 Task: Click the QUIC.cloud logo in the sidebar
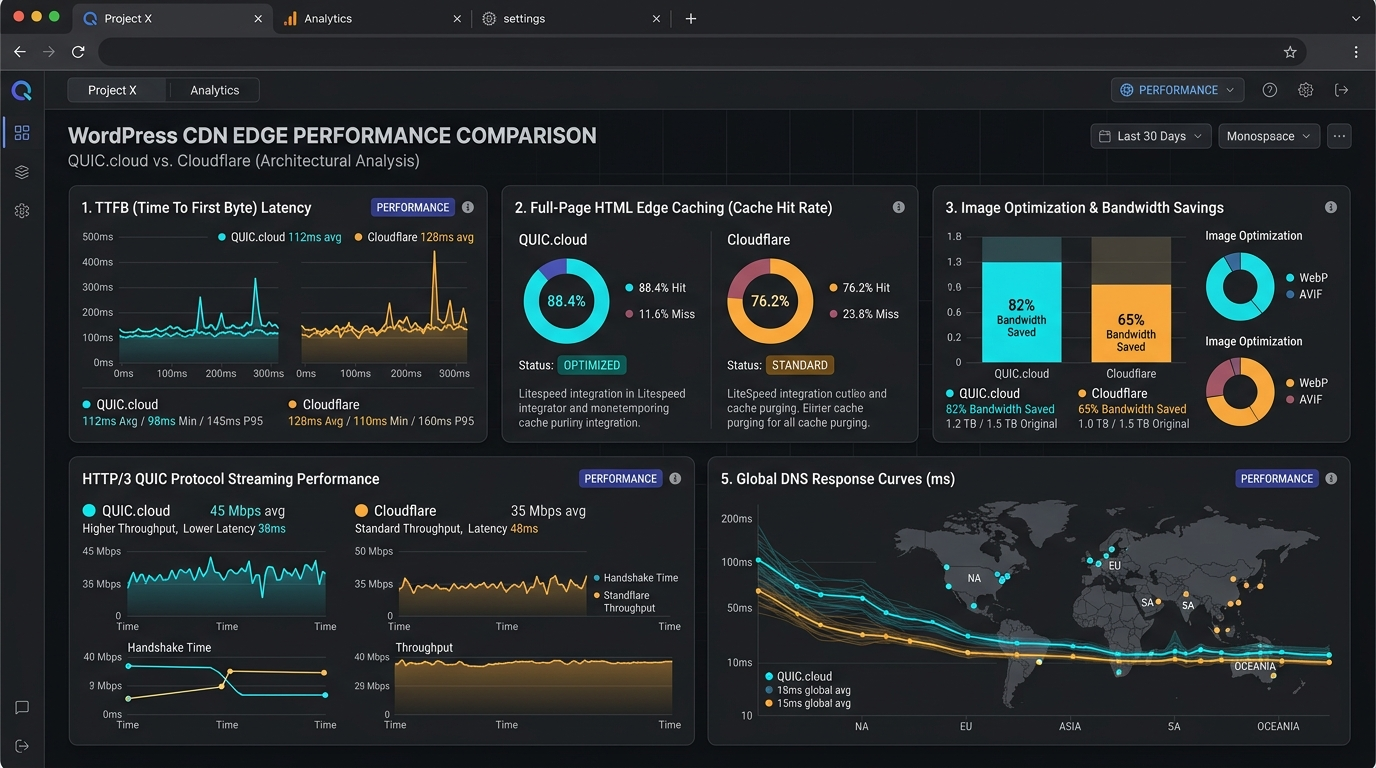(x=22, y=91)
